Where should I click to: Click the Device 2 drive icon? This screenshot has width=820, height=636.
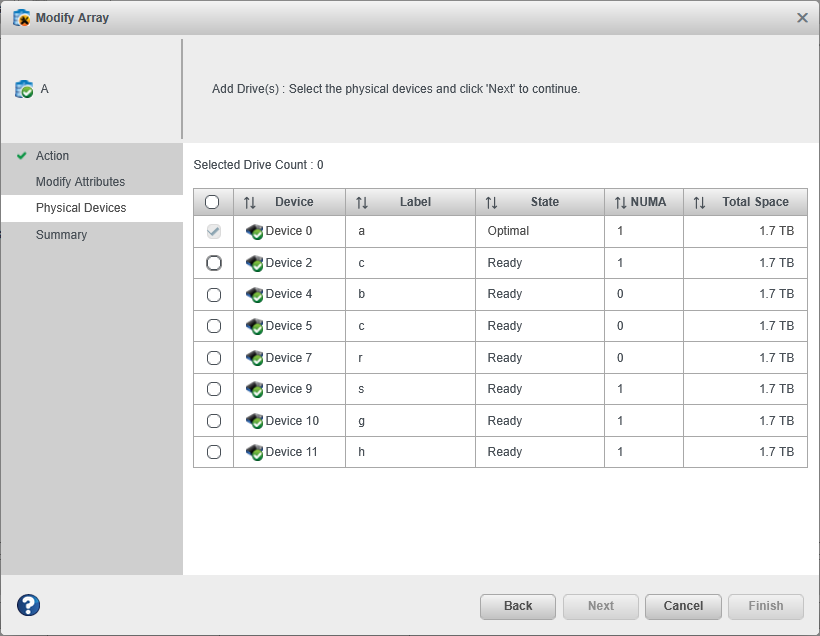(254, 263)
